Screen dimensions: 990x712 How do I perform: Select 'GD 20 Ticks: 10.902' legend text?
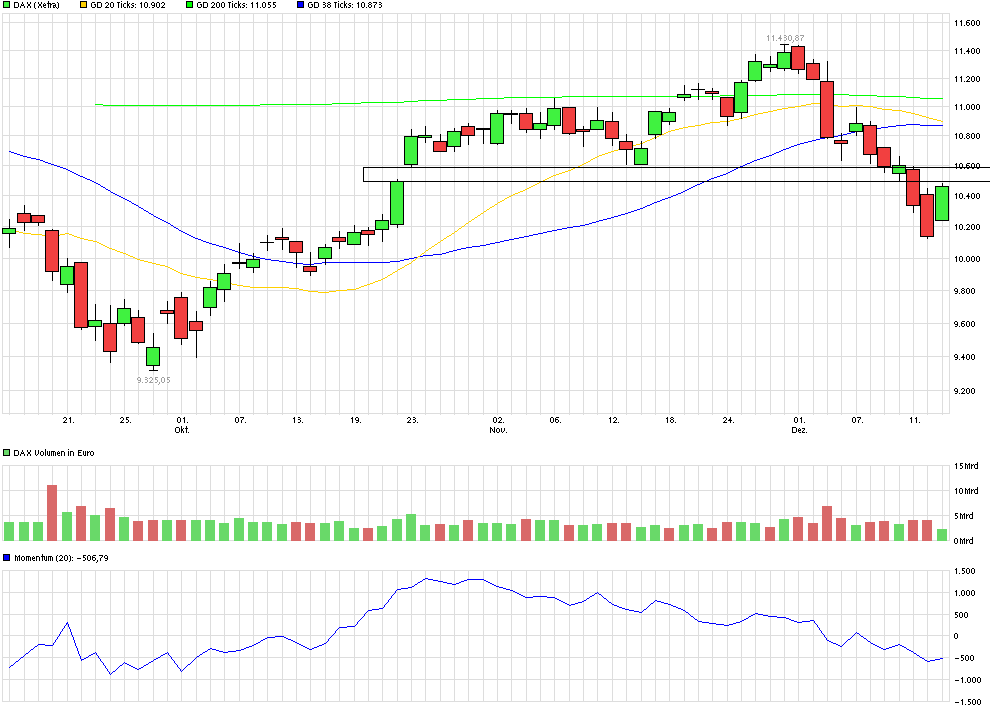[128, 5]
